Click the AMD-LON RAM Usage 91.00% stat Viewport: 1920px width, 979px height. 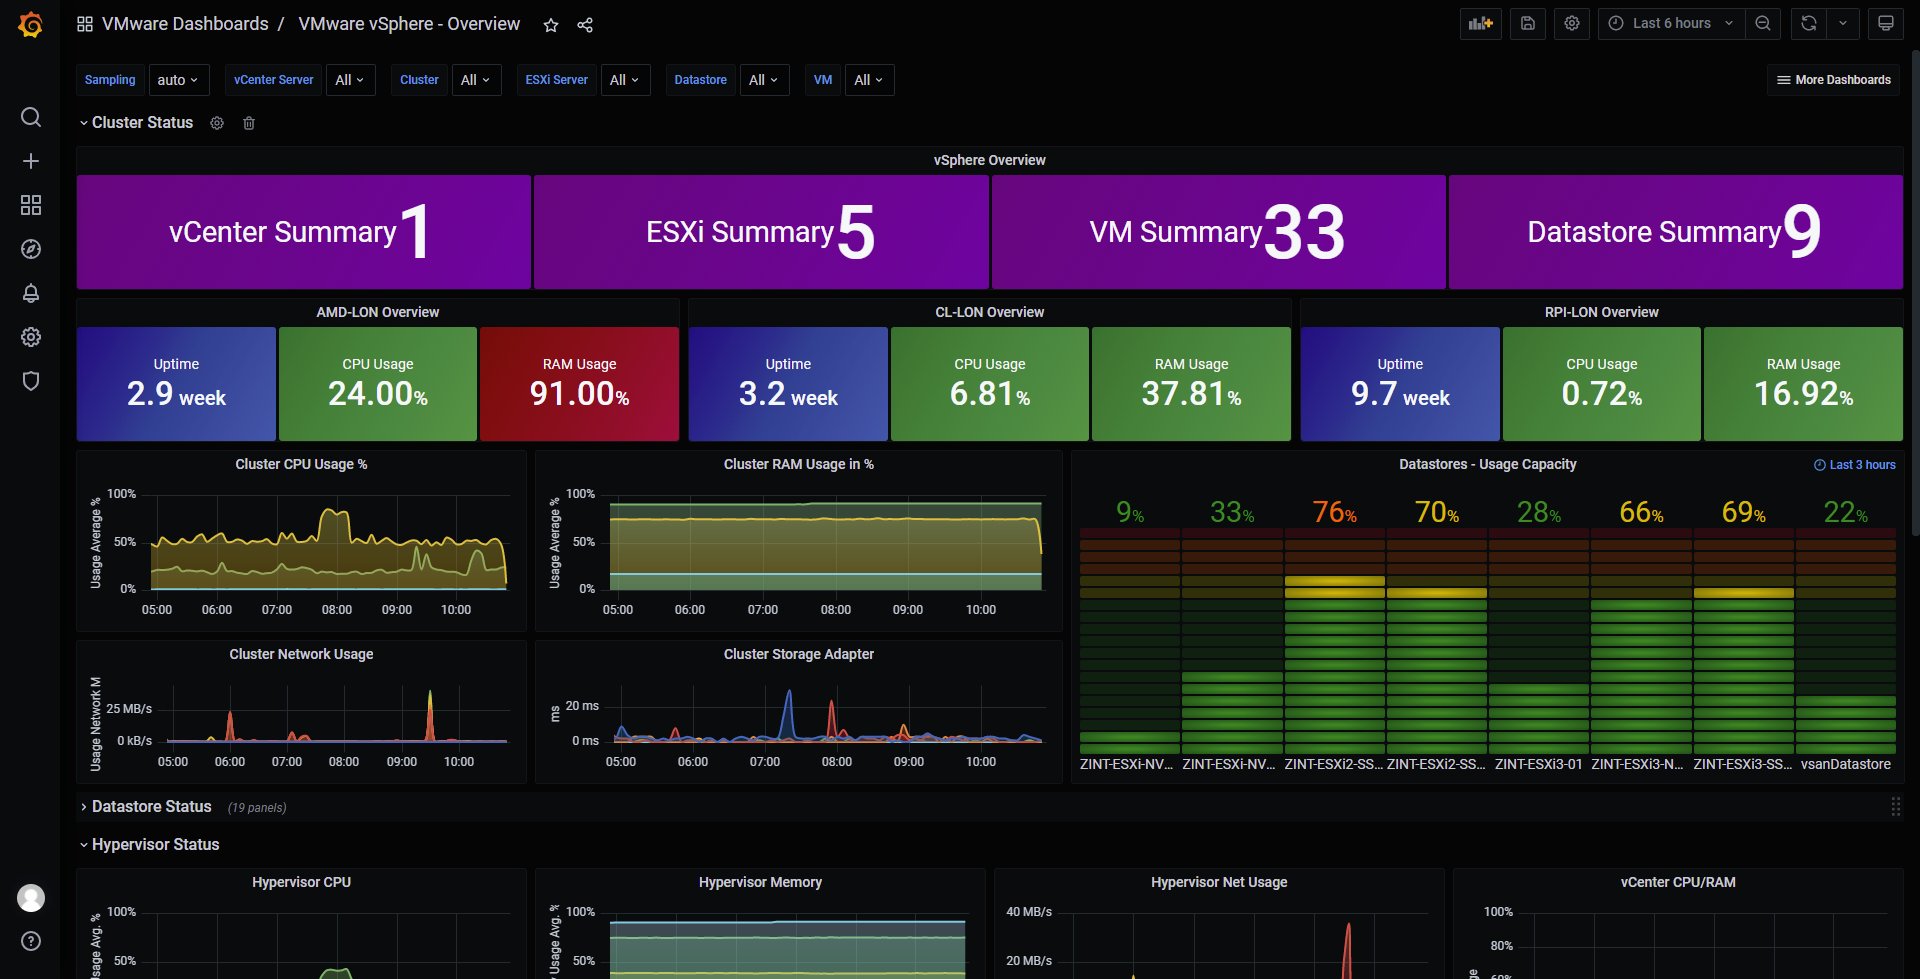coord(580,384)
